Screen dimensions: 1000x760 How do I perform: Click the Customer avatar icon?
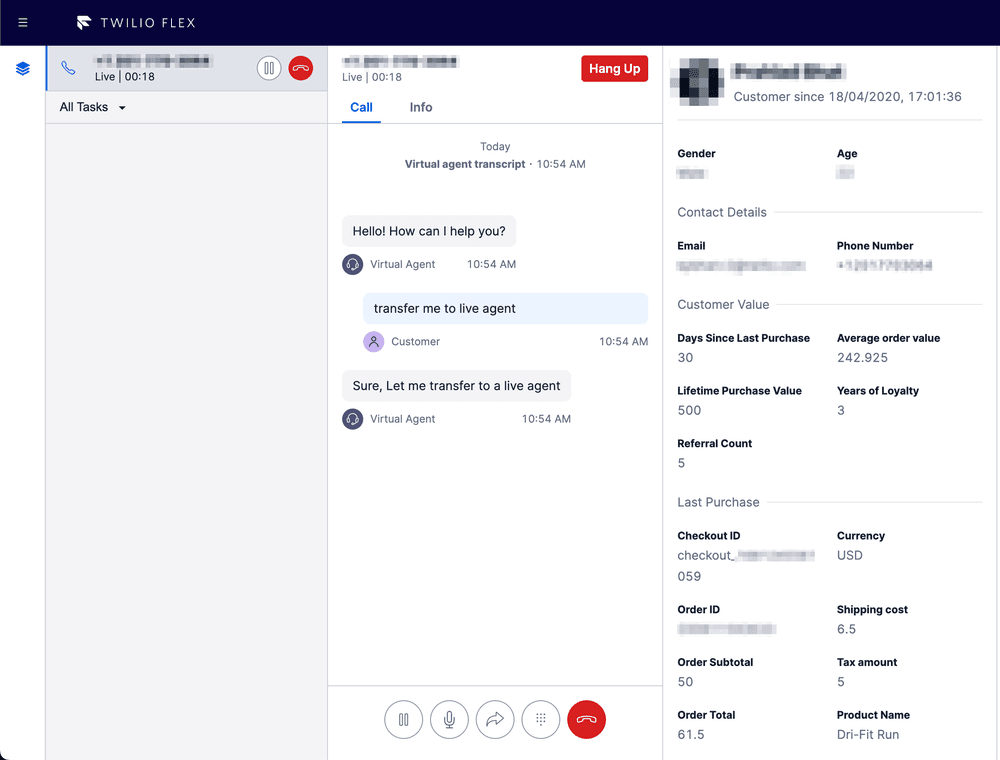374,341
